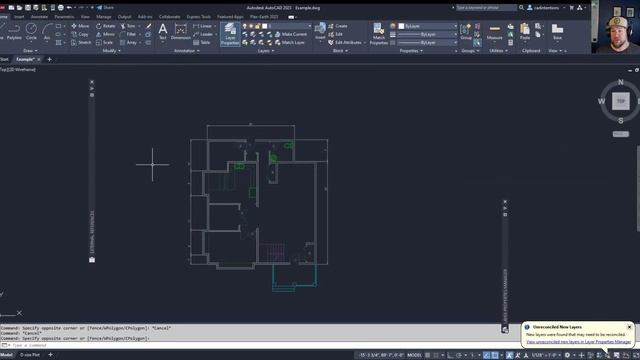Expand the Block panel dropdown
Screen dimensions: 640x360
pyautogui.click(x=340, y=51)
